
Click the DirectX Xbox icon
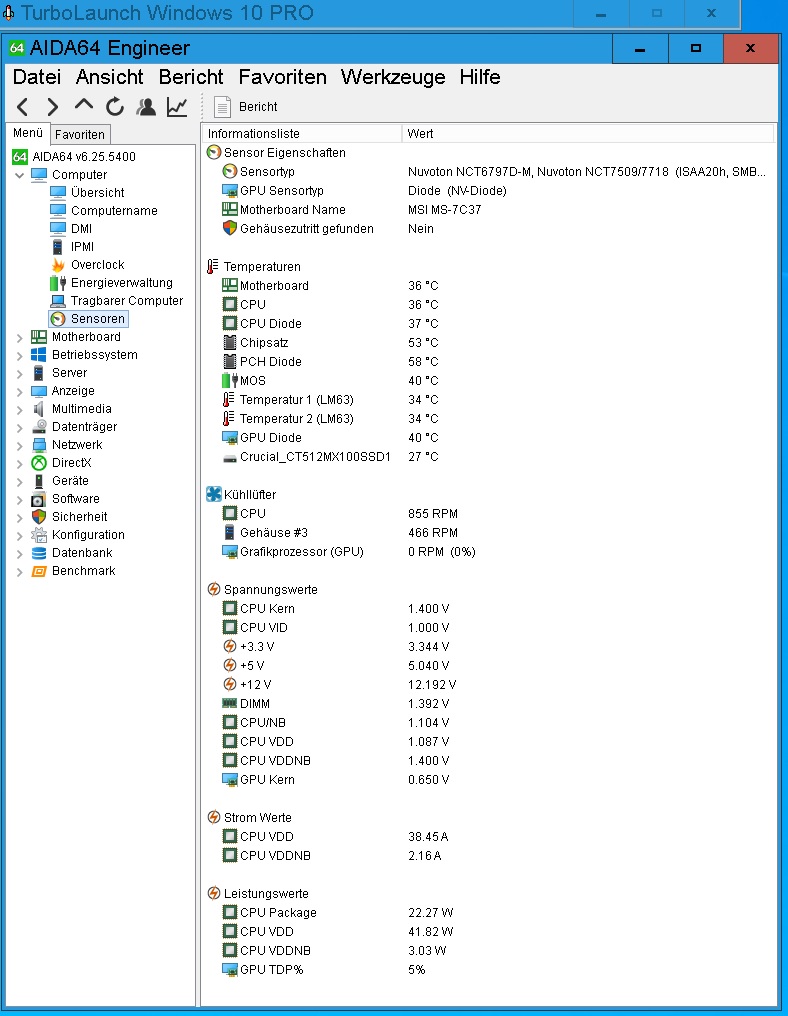(x=39, y=463)
